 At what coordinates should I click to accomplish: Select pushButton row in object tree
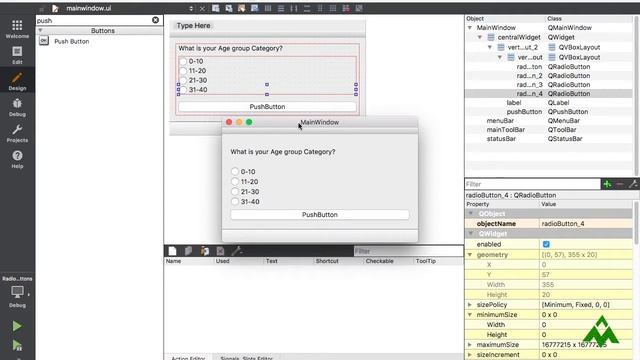click(550, 111)
